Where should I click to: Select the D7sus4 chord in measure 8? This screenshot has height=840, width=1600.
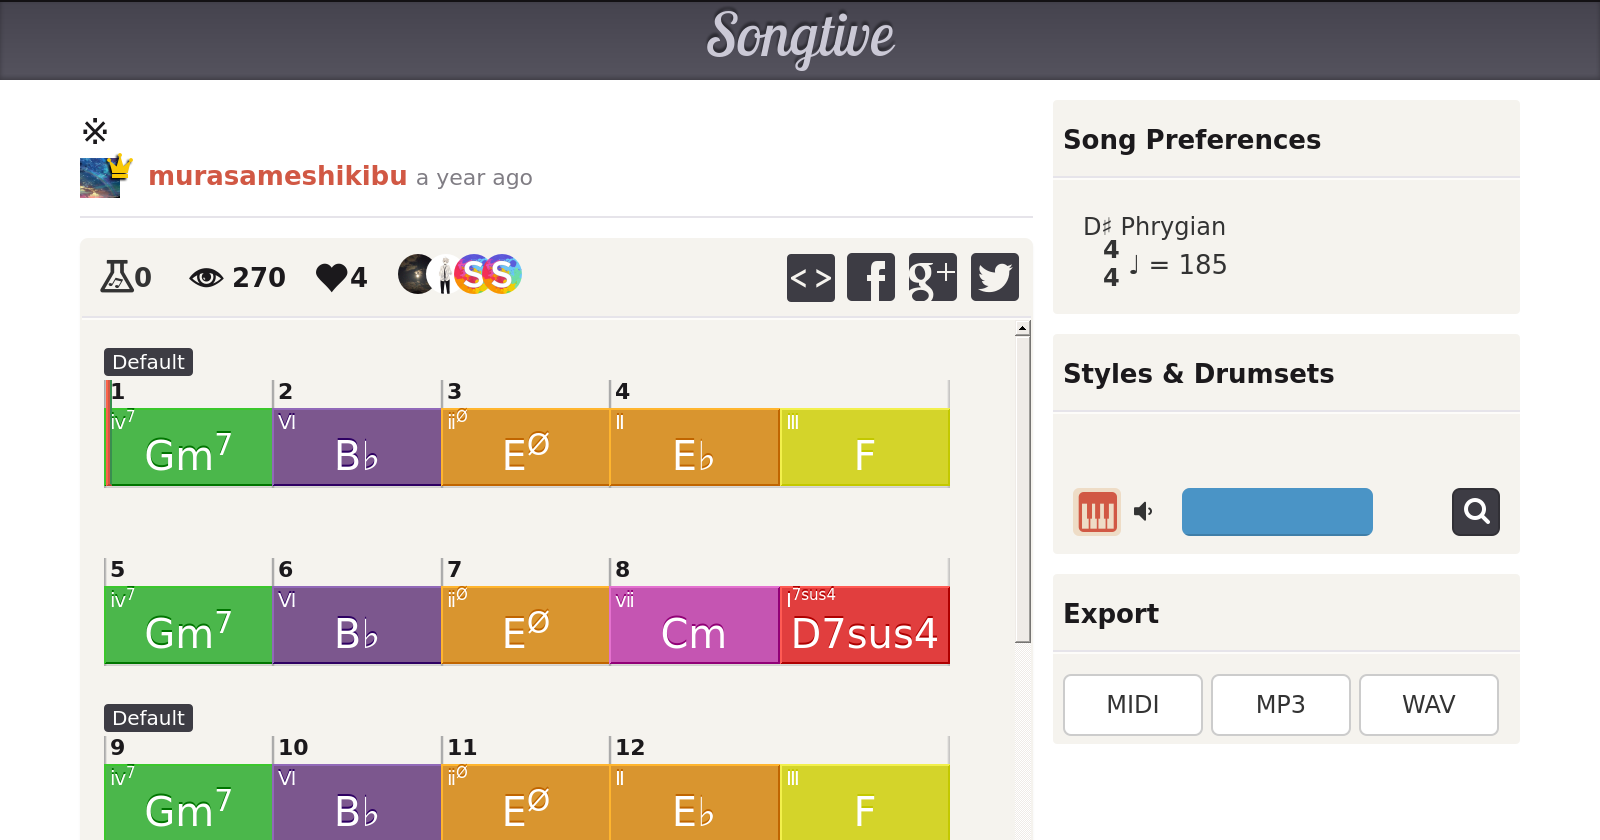864,625
